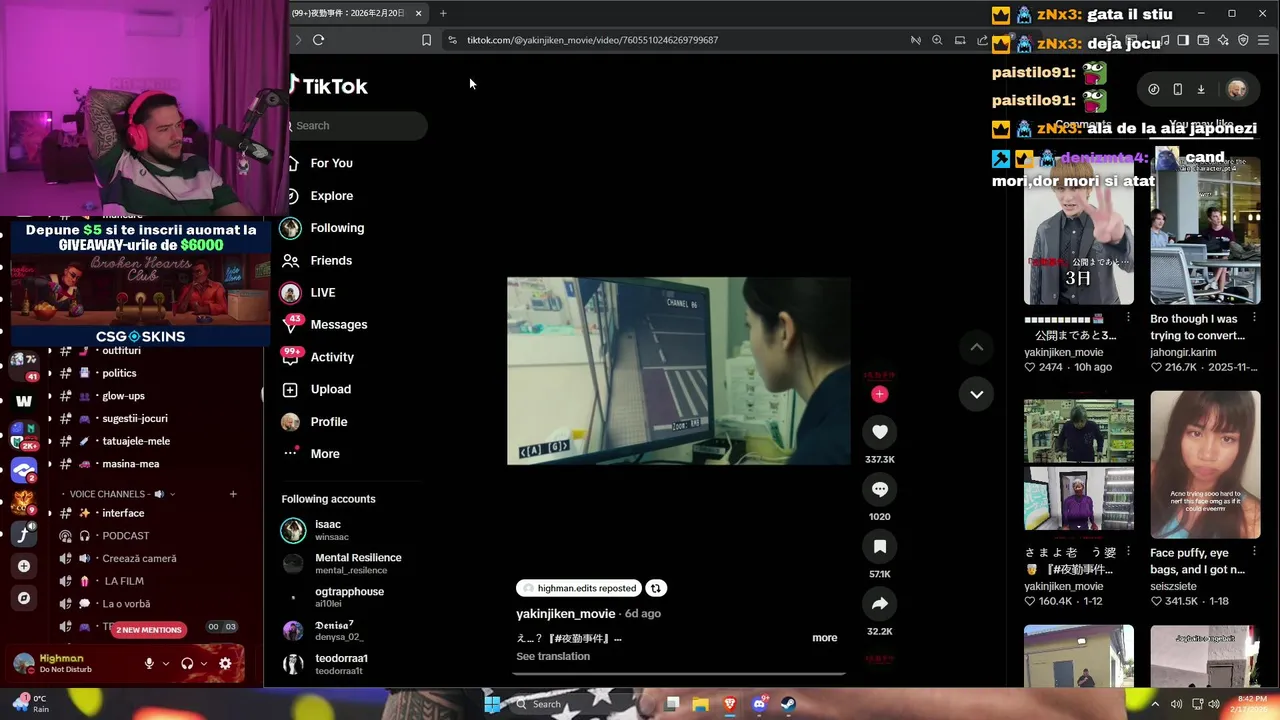
Task: Deafen audio with Discord headphones icon
Action: click(x=187, y=663)
